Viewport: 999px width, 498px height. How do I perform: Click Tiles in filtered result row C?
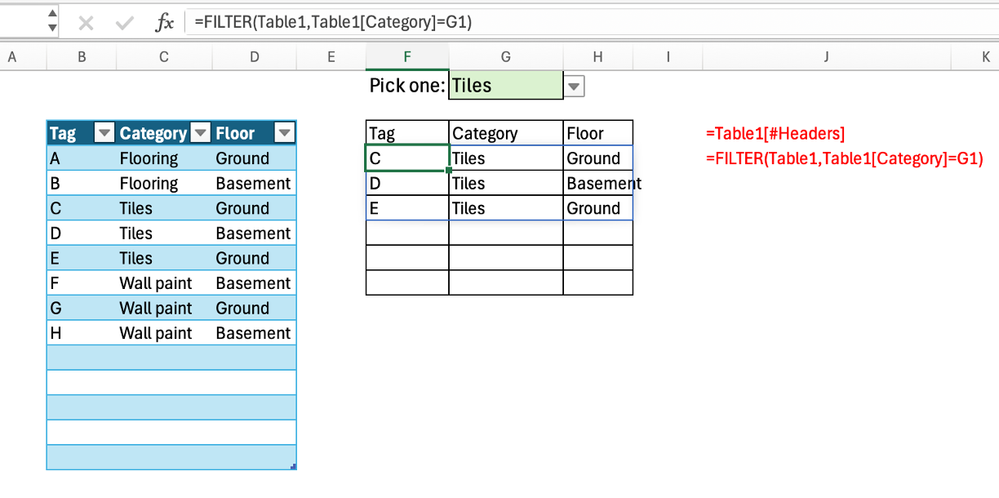click(468, 158)
